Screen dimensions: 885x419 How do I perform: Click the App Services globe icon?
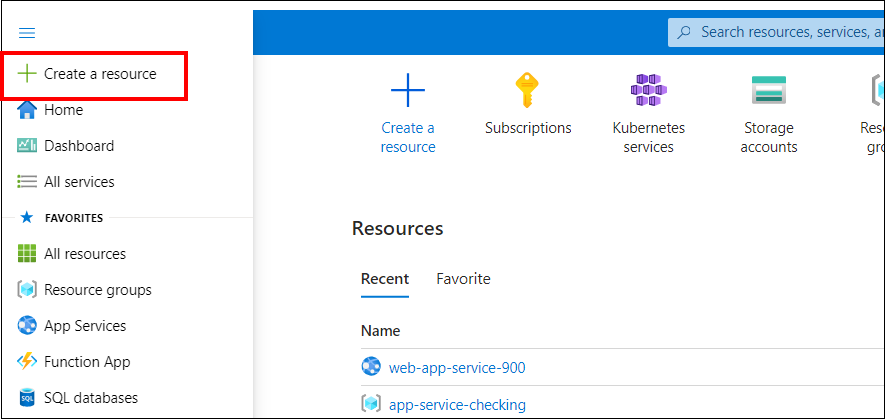pos(27,326)
